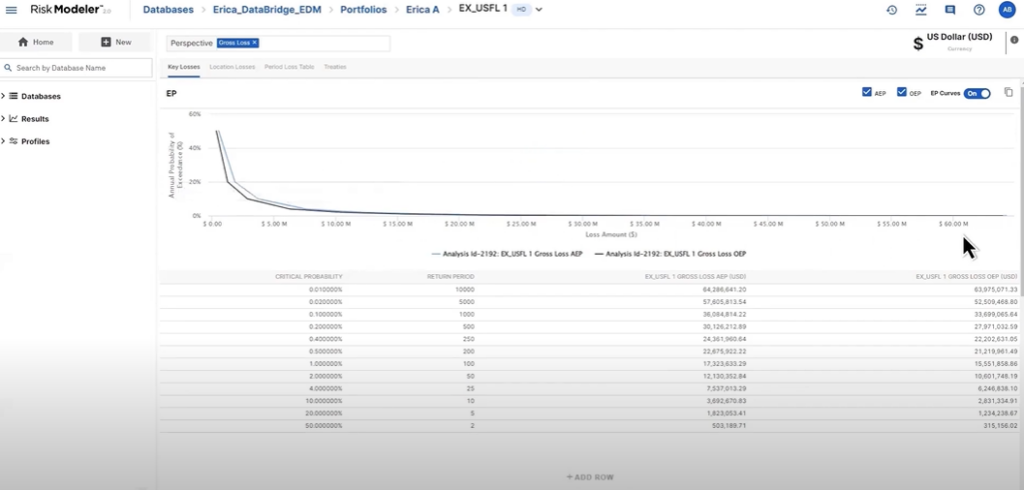This screenshot has width=1024, height=490.
Task: Open the history clock icon
Action: 892,10
